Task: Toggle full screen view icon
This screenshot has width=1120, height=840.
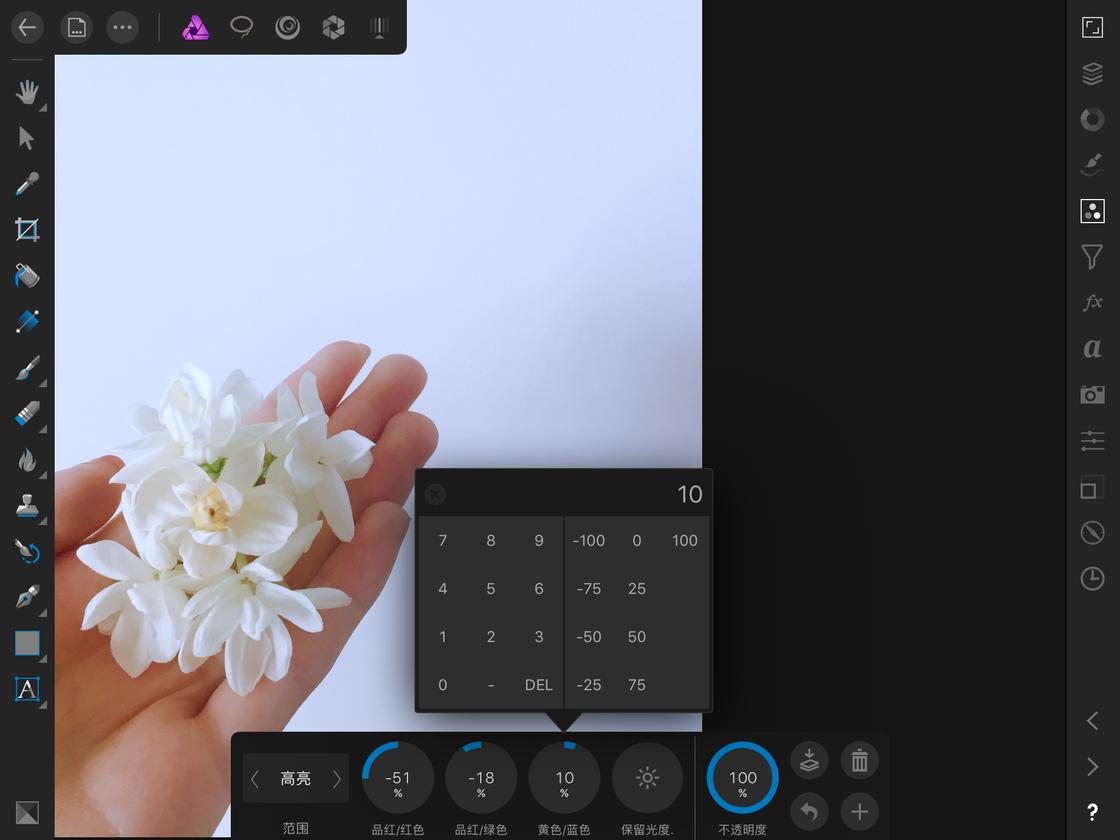Action: pyautogui.click(x=1092, y=27)
